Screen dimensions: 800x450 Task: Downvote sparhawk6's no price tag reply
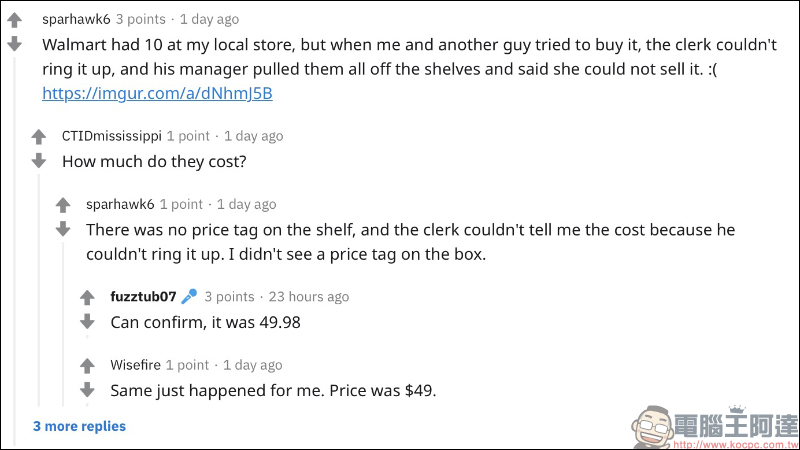point(62,229)
